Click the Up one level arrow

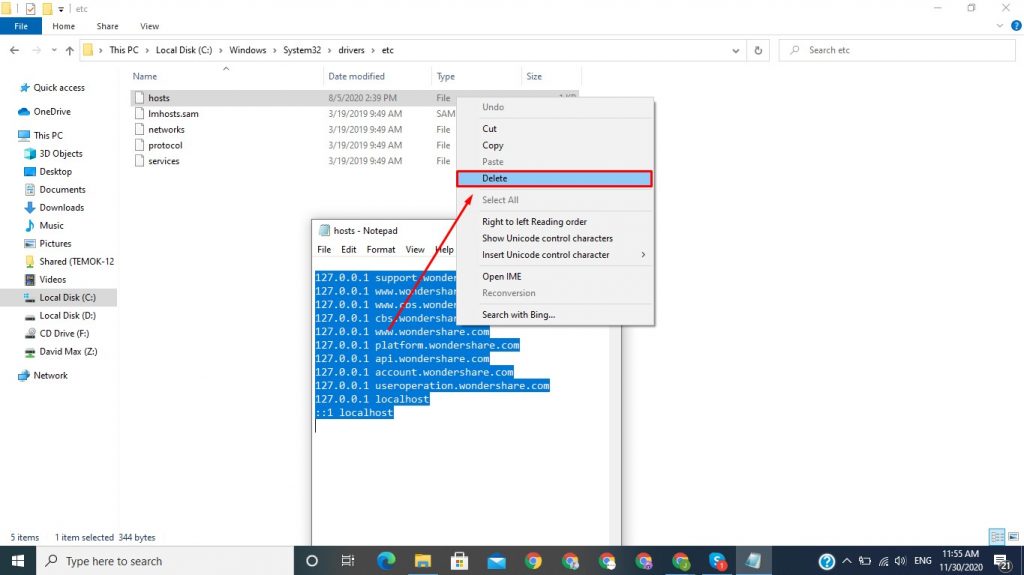tap(69, 50)
